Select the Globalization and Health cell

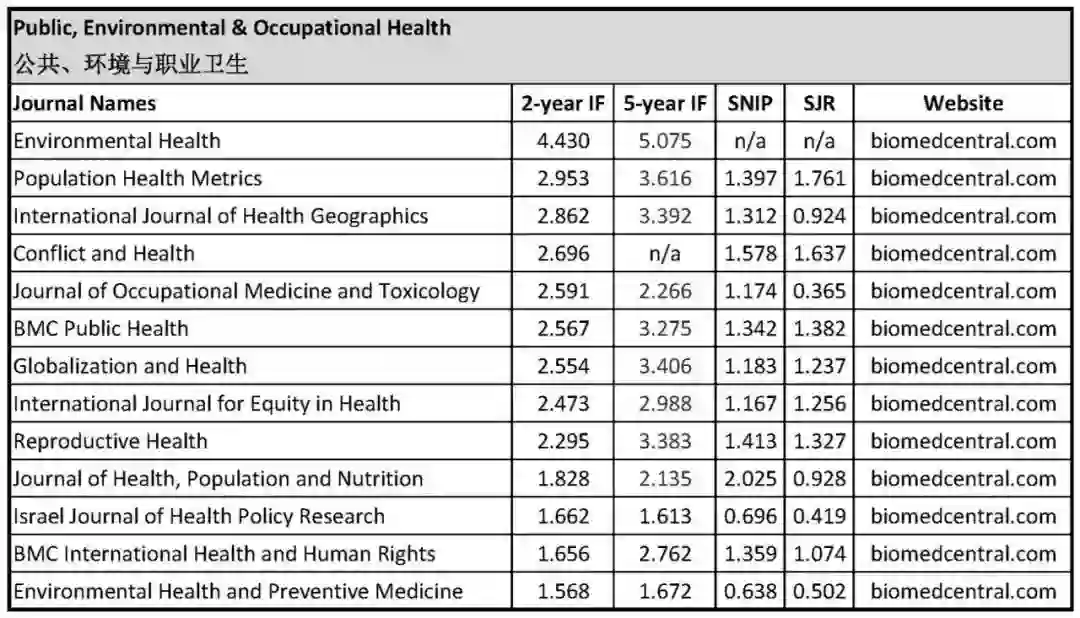pos(130,366)
